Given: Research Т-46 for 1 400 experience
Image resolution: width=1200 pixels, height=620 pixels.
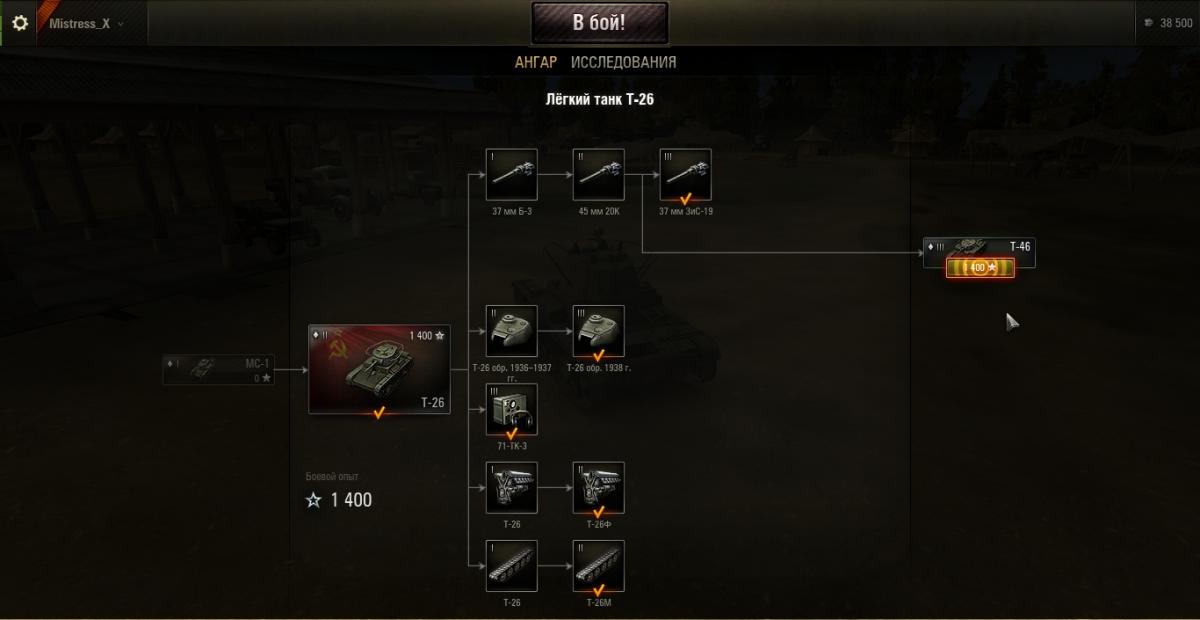Looking at the screenshot, I should [x=980, y=267].
